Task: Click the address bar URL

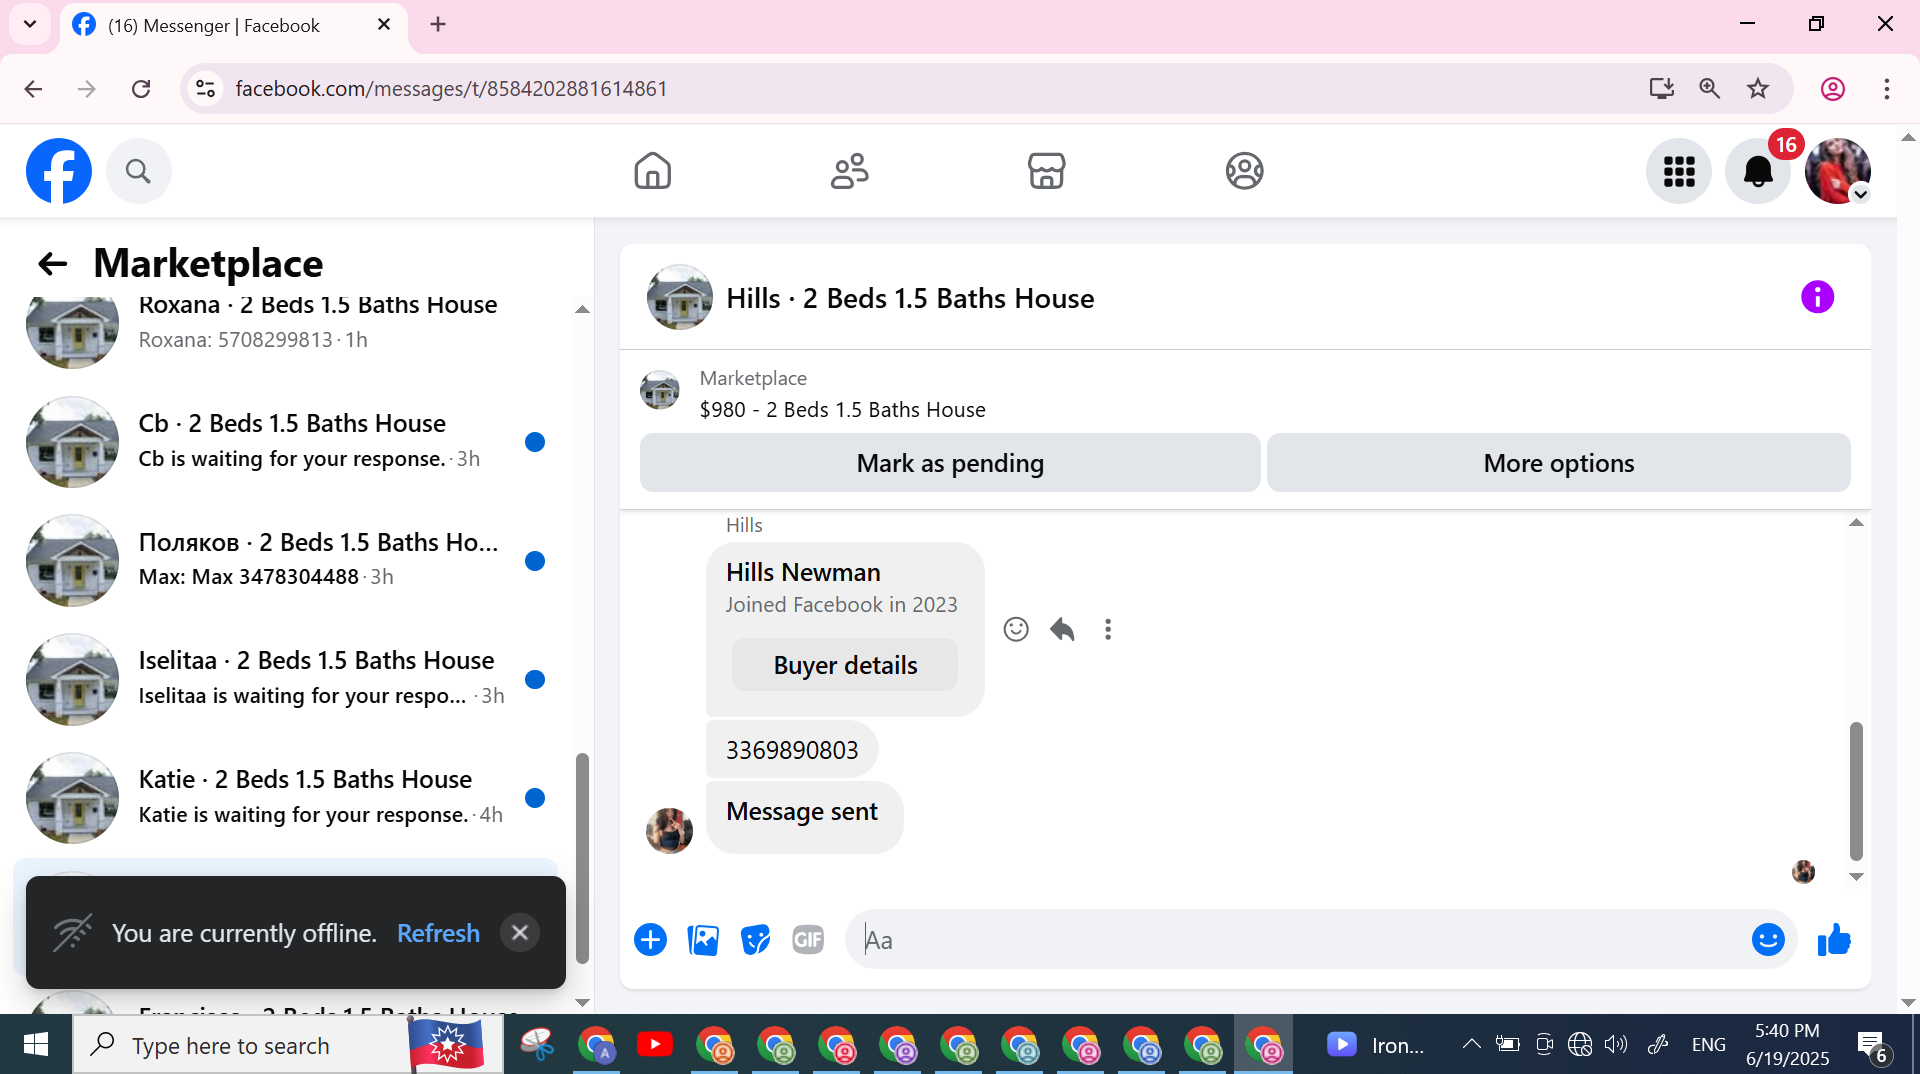Action: tap(451, 89)
